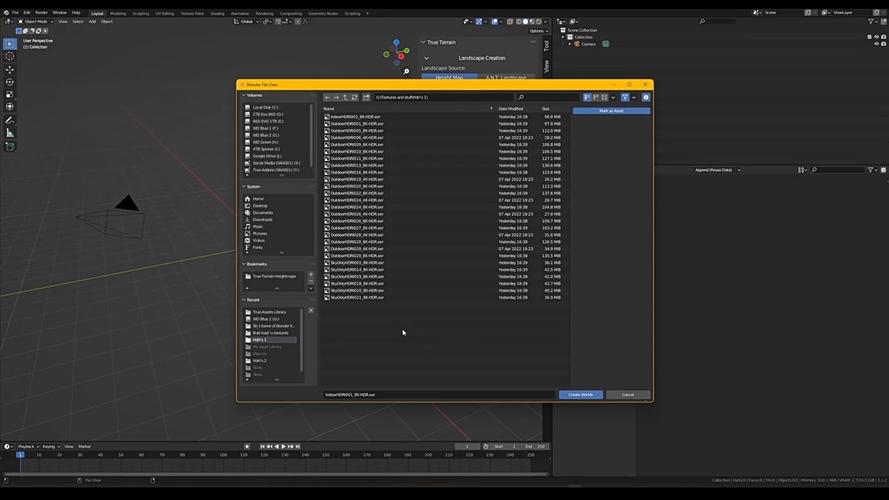Open the Blender logo menu
Image resolution: width=889 pixels, height=500 pixels.
6,12
